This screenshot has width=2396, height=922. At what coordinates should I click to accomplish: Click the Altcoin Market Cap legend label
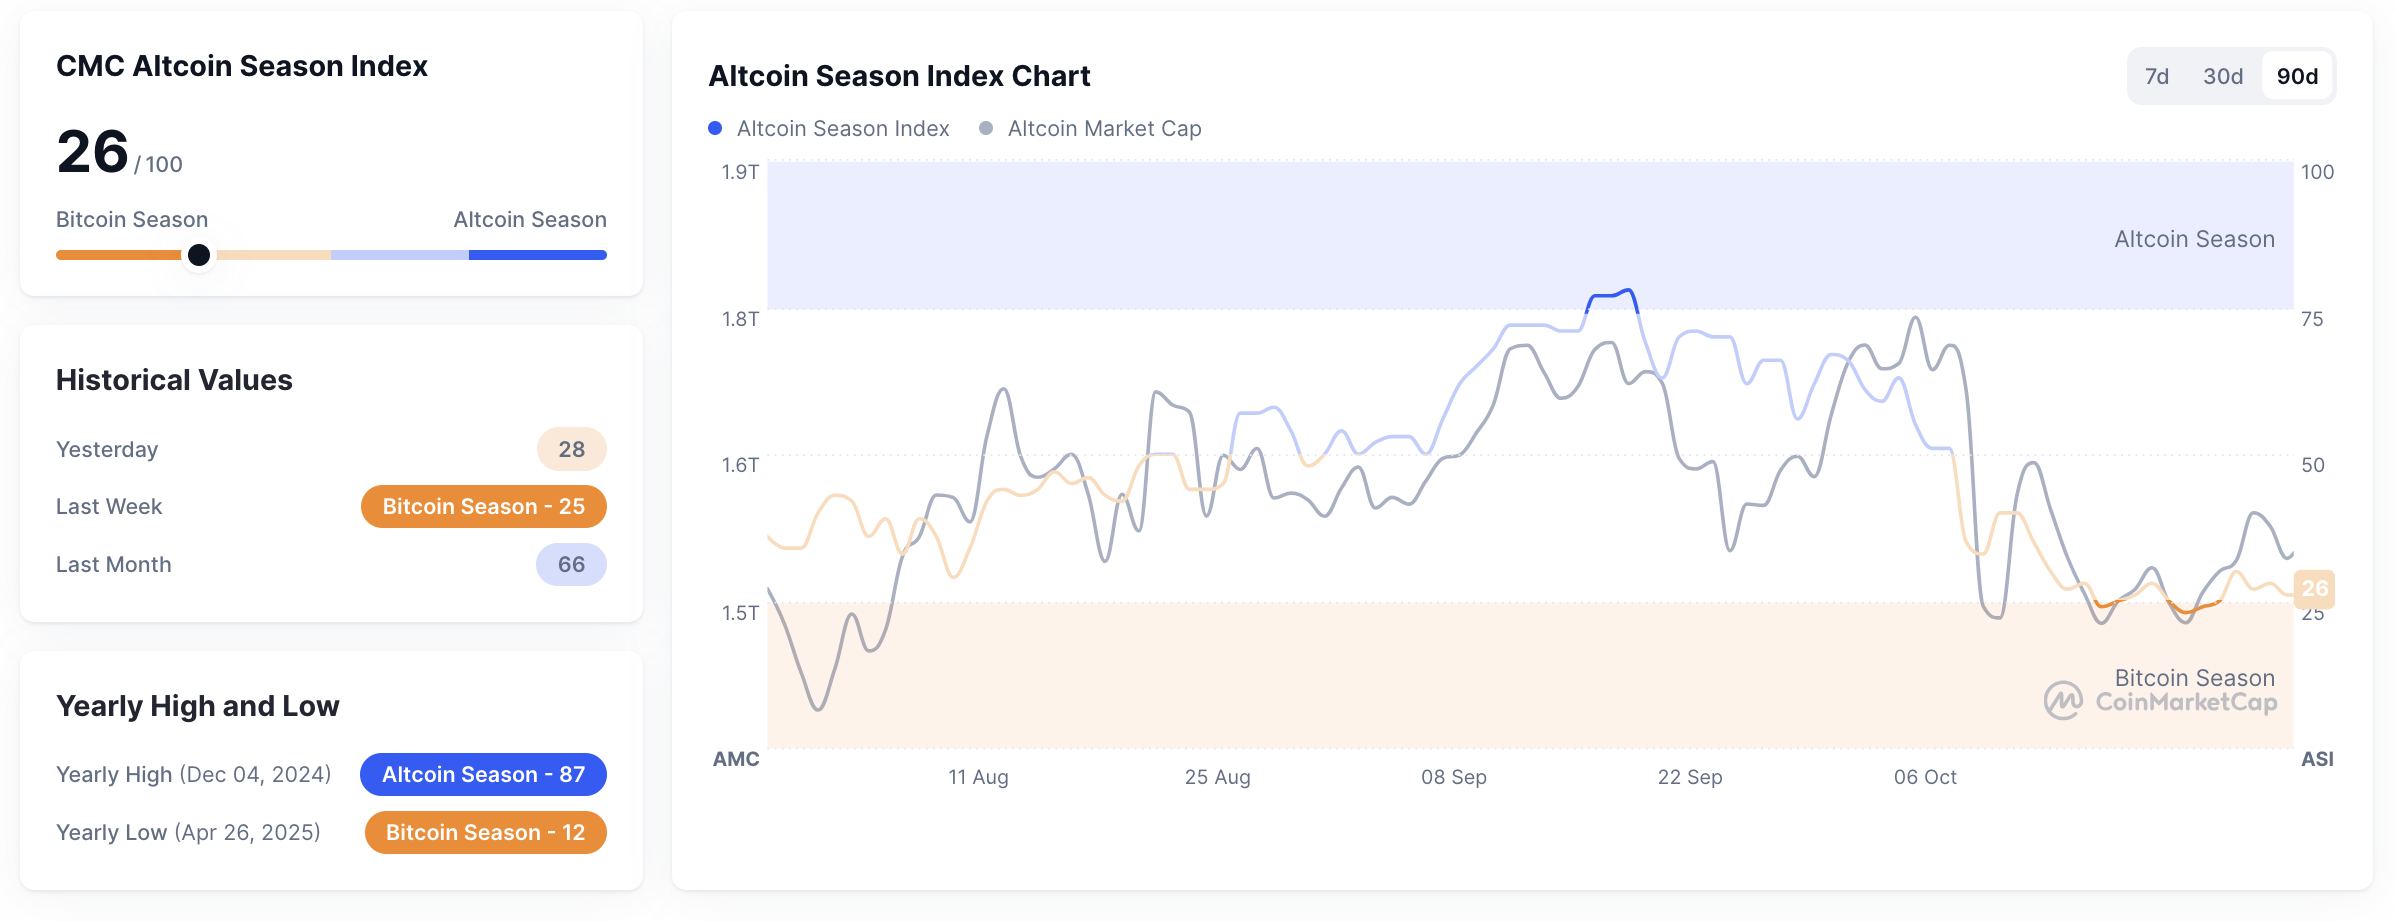click(x=1104, y=129)
